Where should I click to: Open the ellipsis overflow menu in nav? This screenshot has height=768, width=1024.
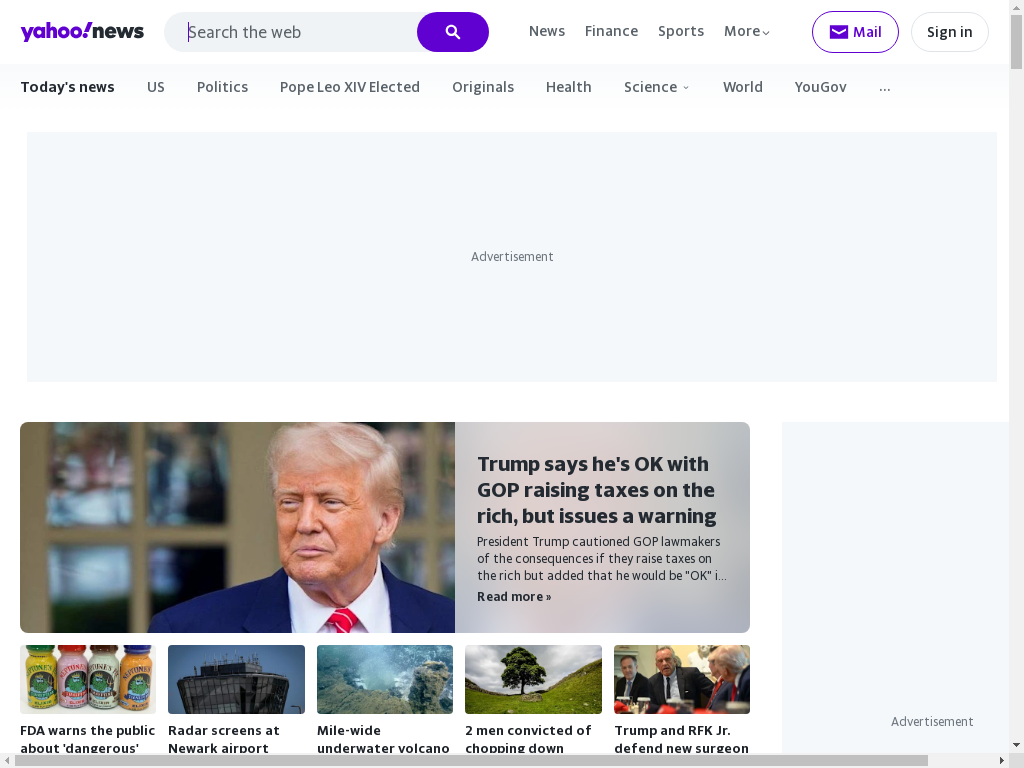(884, 88)
